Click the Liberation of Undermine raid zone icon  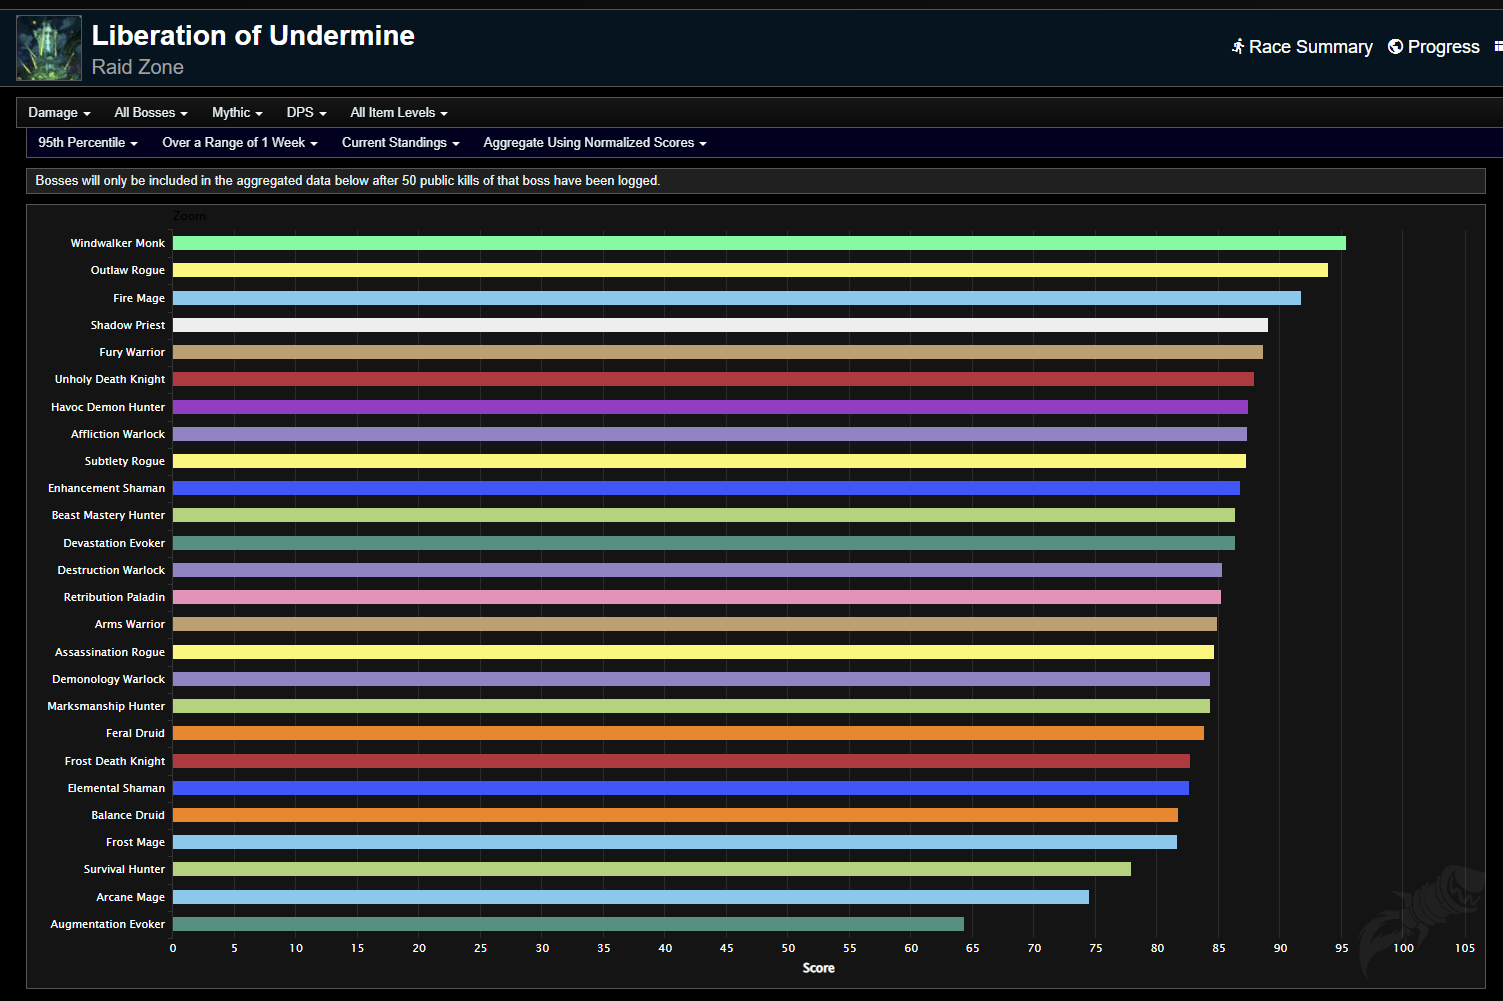pyautogui.click(x=48, y=49)
